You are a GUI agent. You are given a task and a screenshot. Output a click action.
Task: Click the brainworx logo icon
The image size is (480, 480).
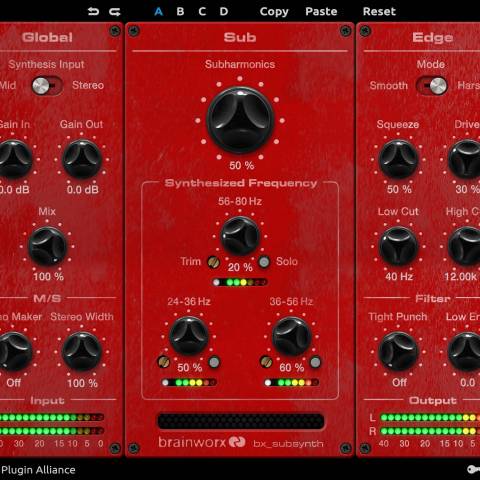[237, 442]
